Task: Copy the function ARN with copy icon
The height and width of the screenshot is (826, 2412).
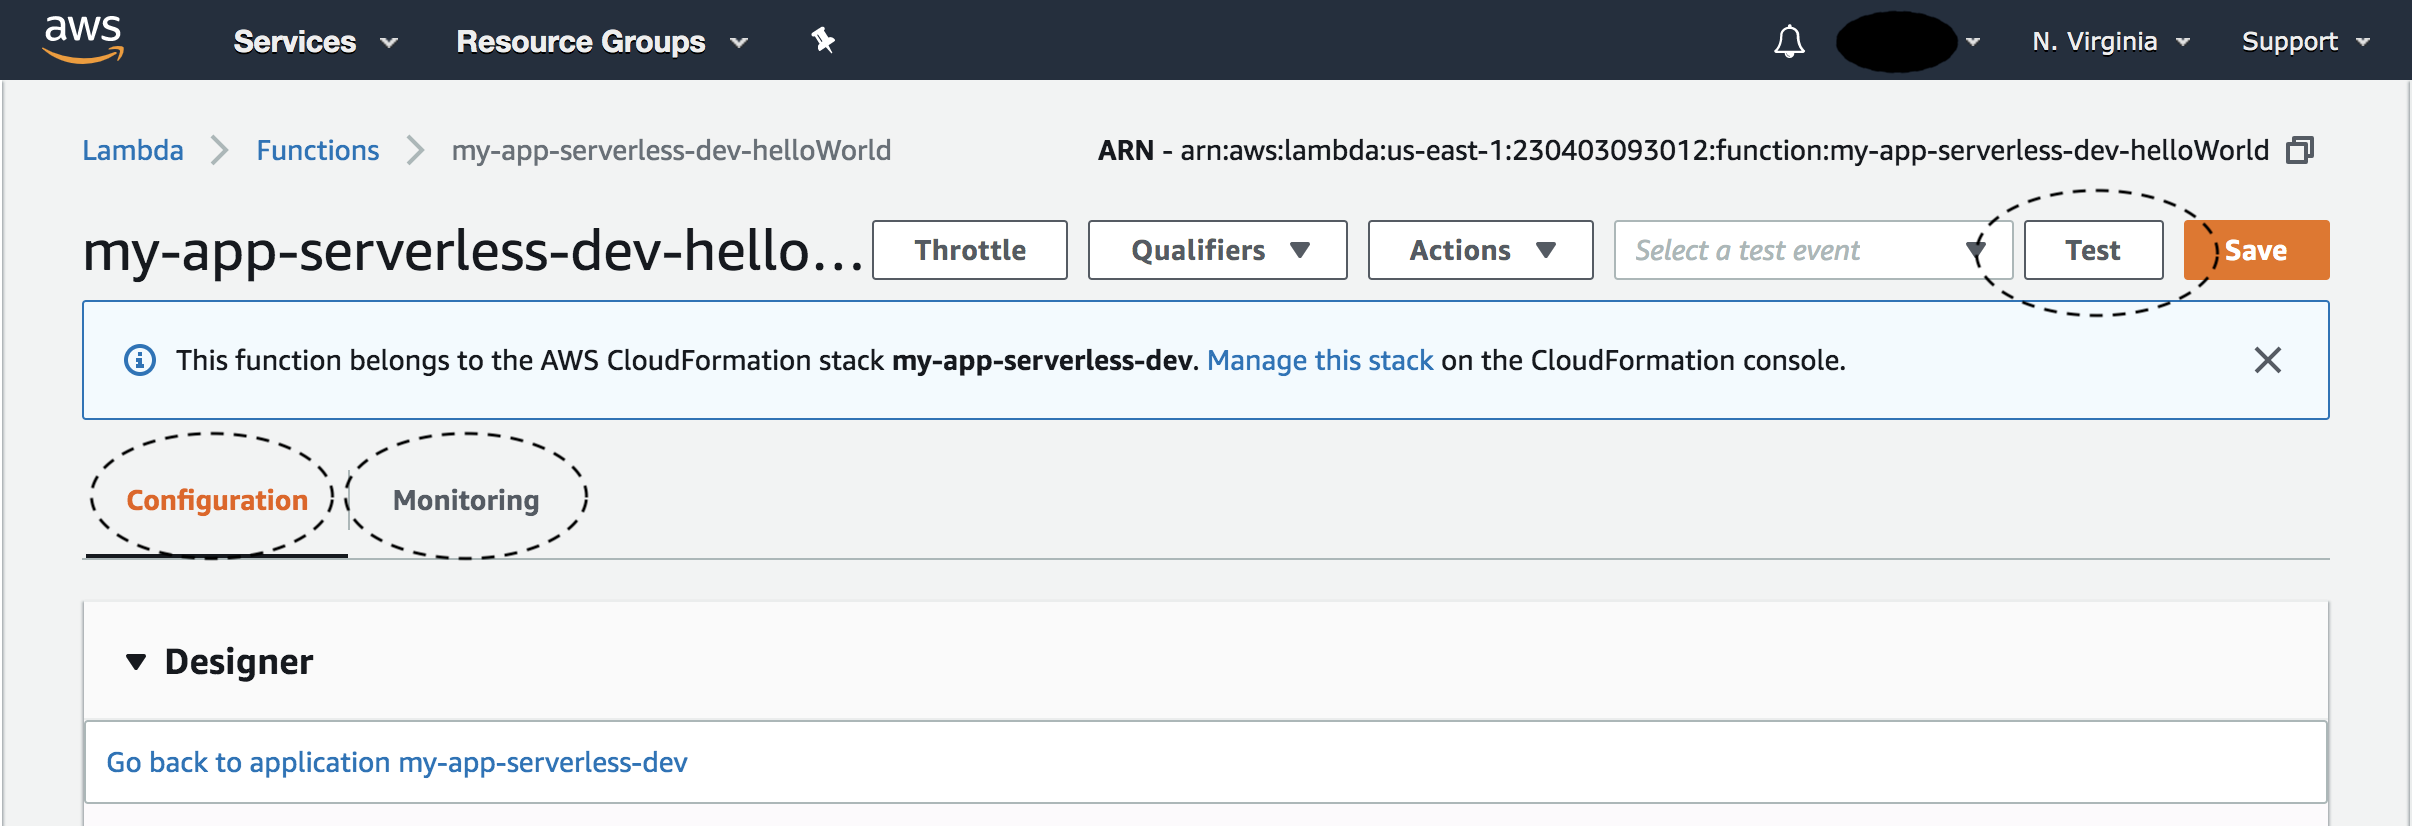Action: coord(2300,151)
